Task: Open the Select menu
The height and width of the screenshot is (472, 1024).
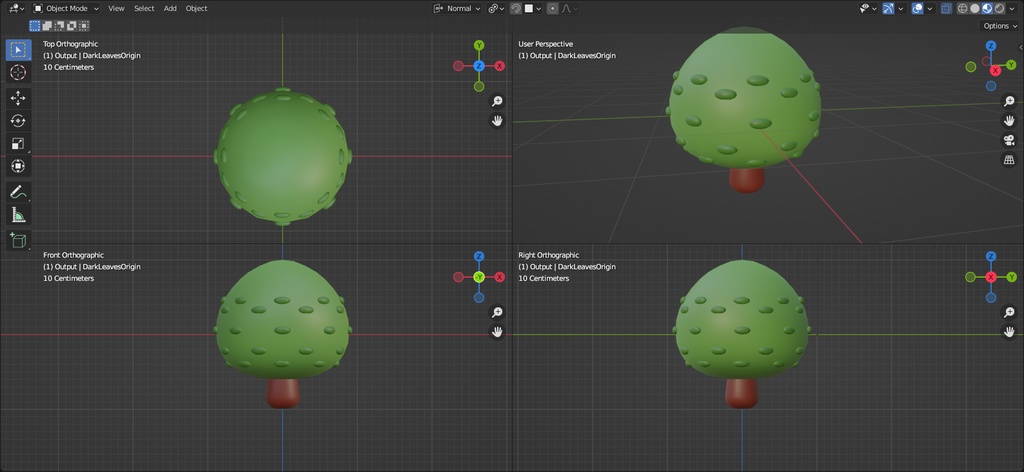Action: click(144, 8)
